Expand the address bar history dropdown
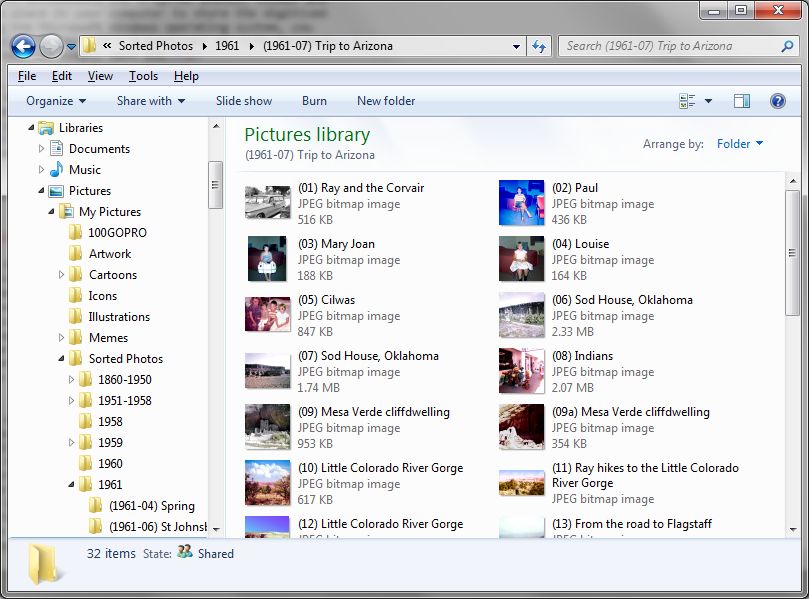The width and height of the screenshot is (809, 599). click(516, 46)
